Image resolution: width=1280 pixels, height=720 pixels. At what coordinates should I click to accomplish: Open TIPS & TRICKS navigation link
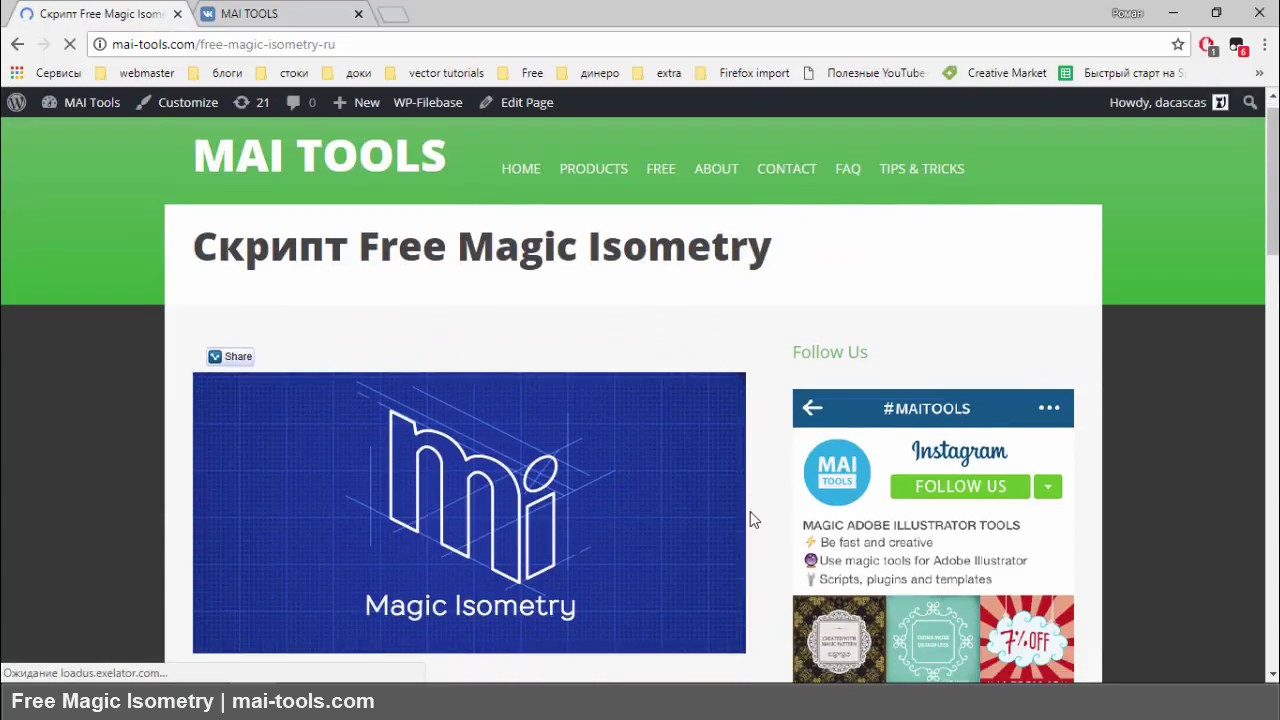point(922,169)
